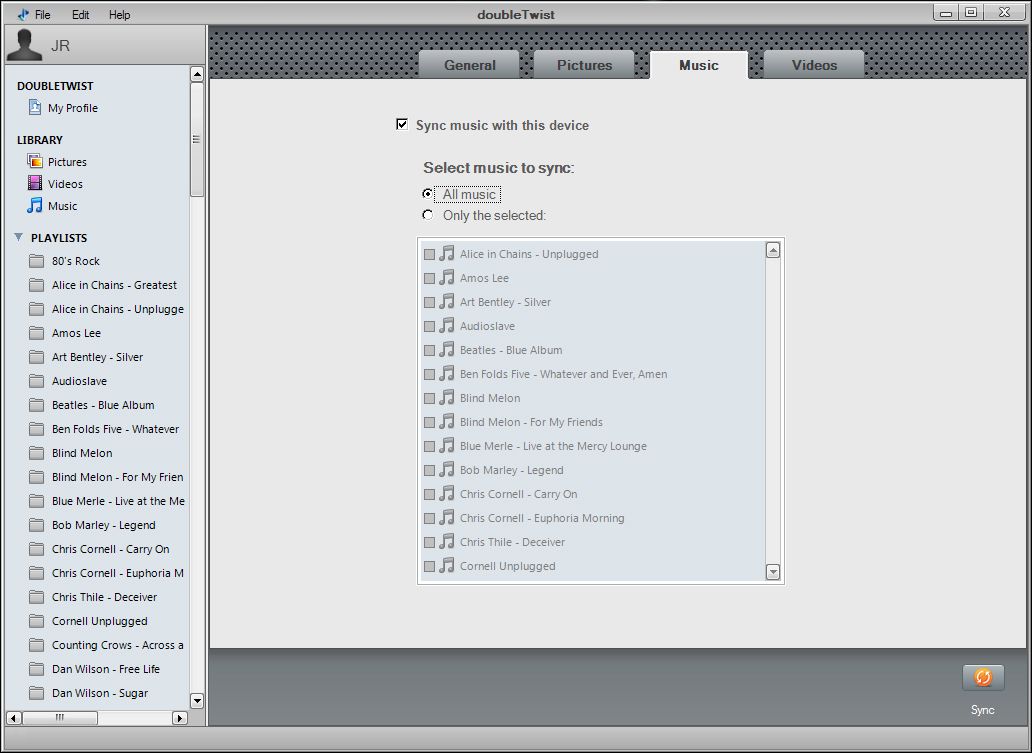Click the Audioslave sidebar folder icon
The image size is (1032, 753).
click(37, 381)
